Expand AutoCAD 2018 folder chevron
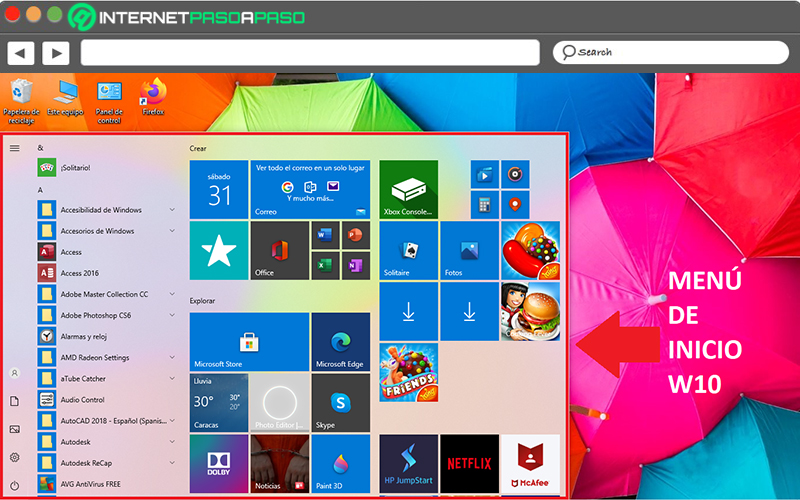Viewport: 800px width, 500px height. (x=172, y=420)
